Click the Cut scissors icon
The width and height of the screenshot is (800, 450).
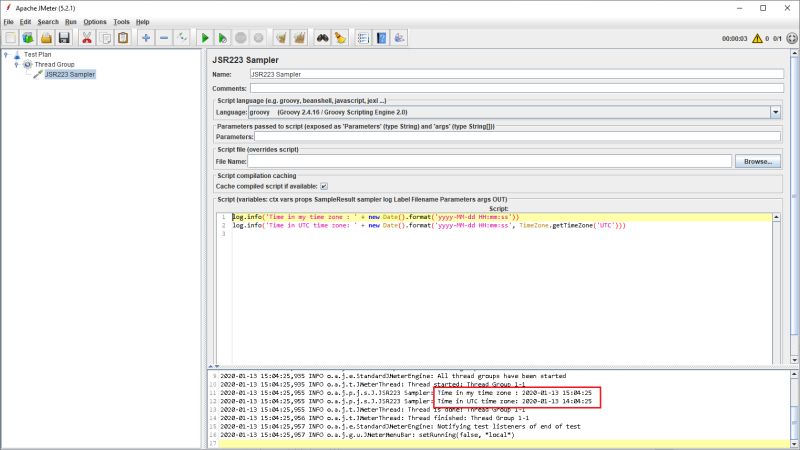coord(87,38)
